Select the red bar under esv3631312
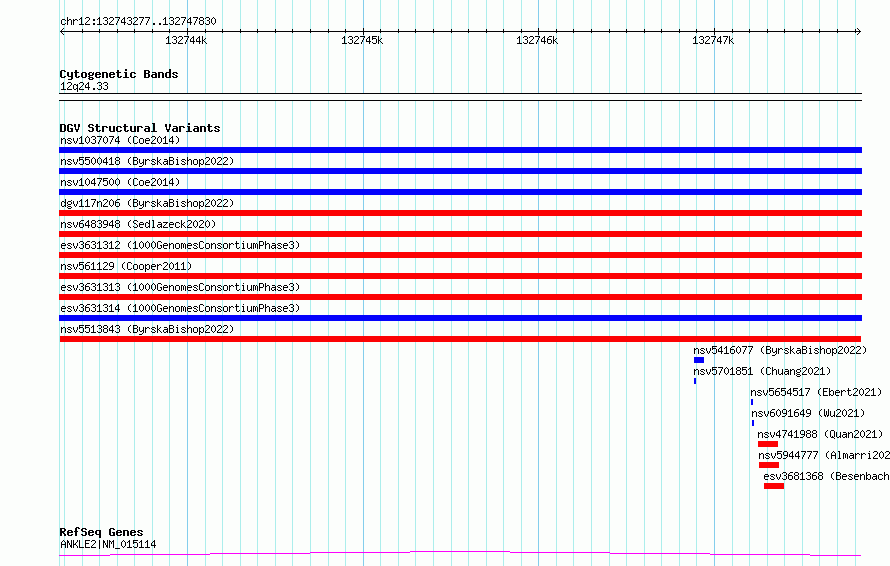 pos(460,255)
